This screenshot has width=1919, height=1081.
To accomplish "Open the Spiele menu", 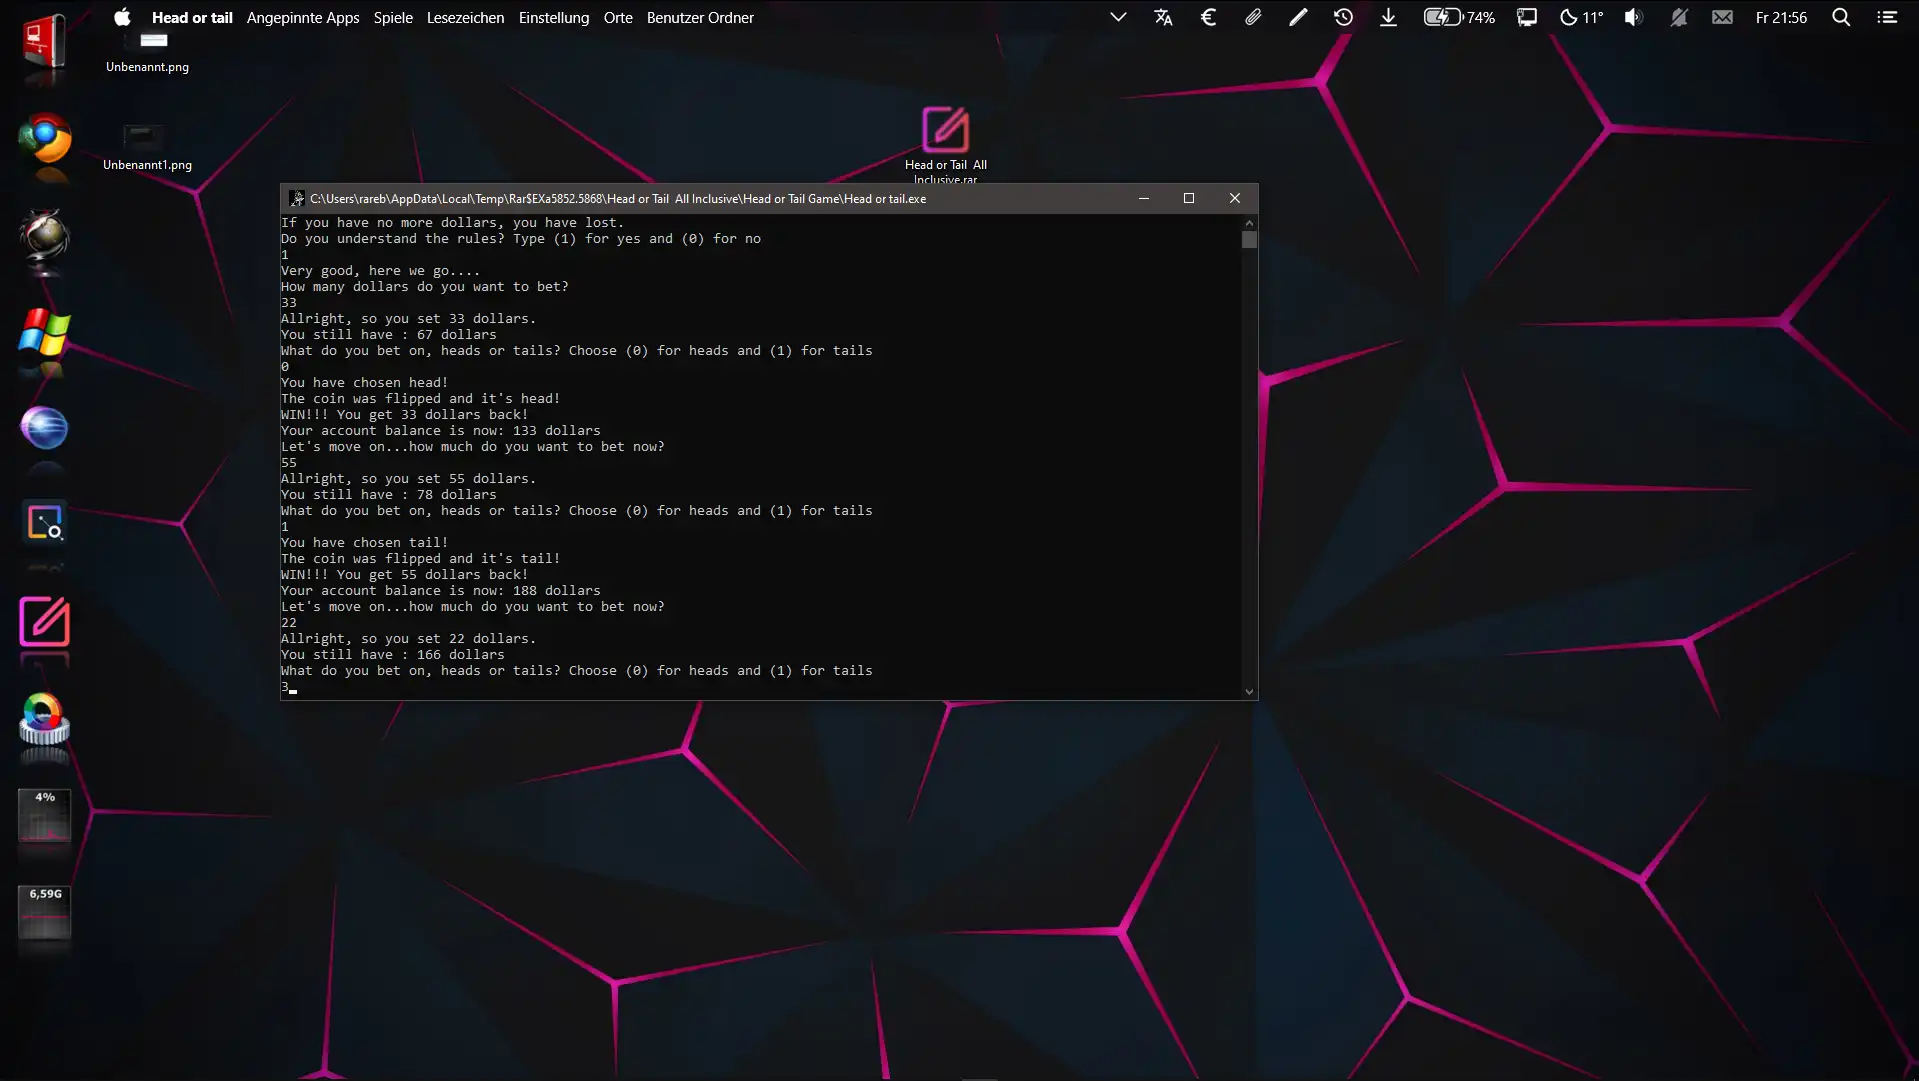I will (x=393, y=17).
